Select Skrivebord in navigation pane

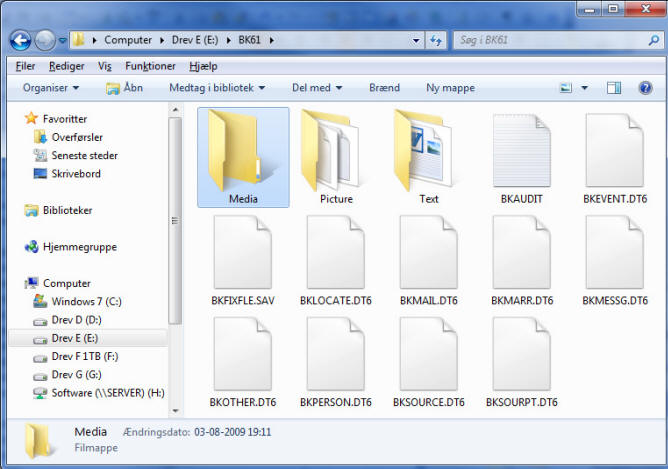[76, 174]
